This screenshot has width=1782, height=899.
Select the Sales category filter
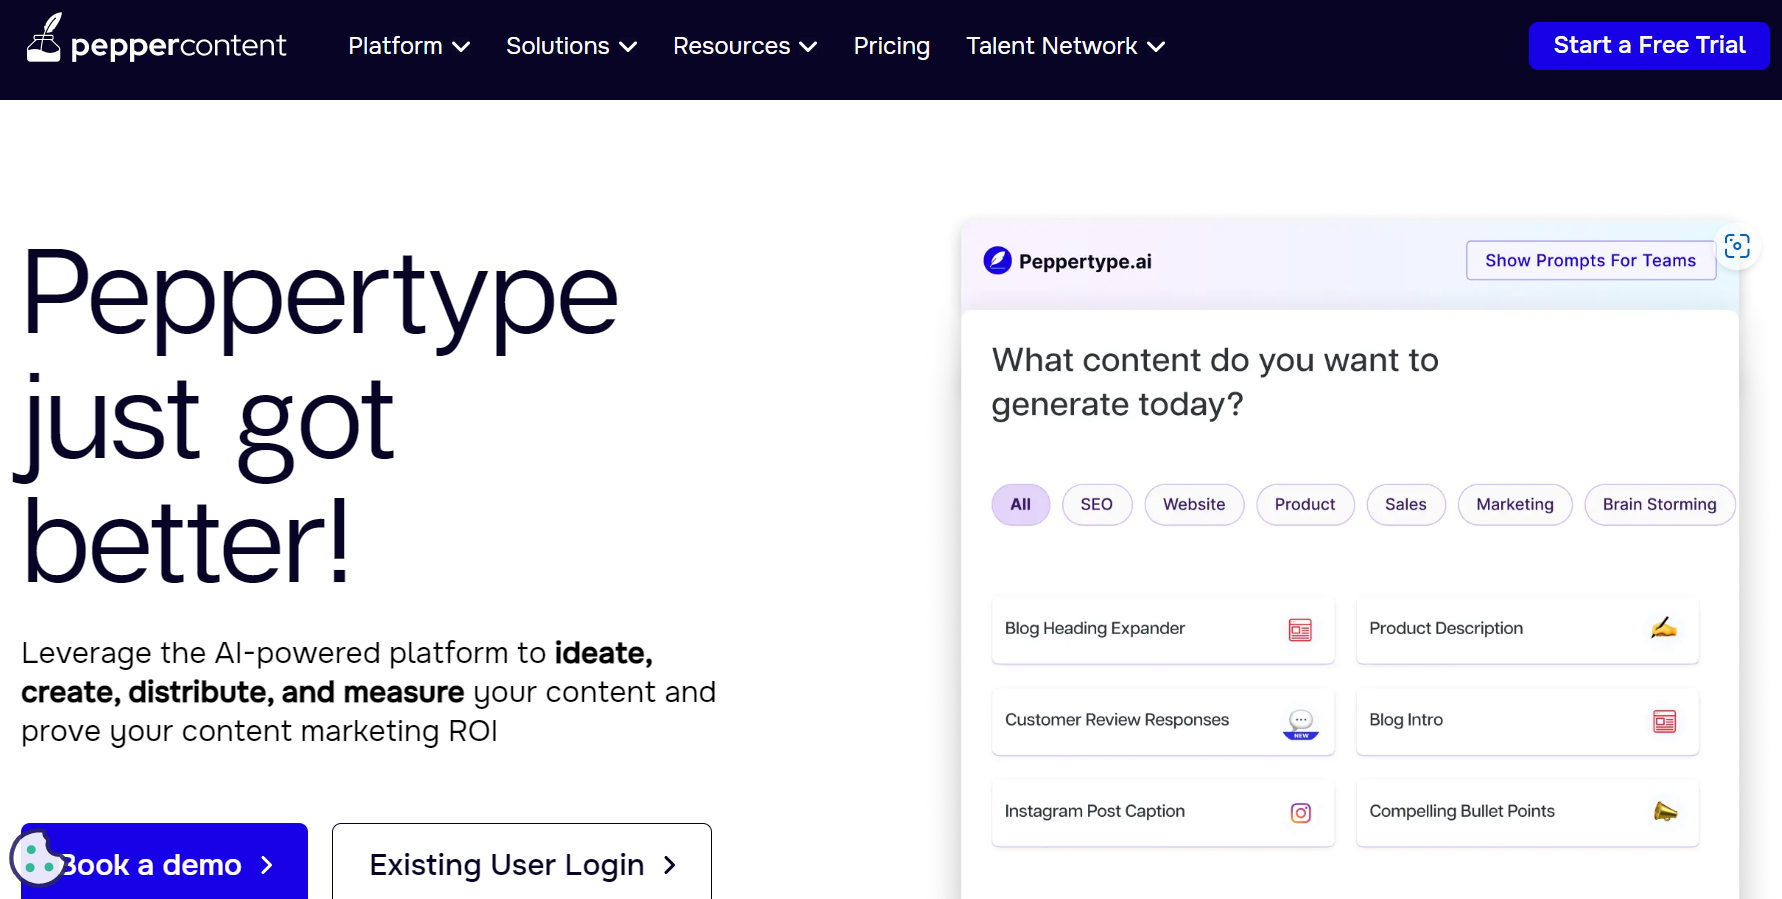coord(1405,504)
